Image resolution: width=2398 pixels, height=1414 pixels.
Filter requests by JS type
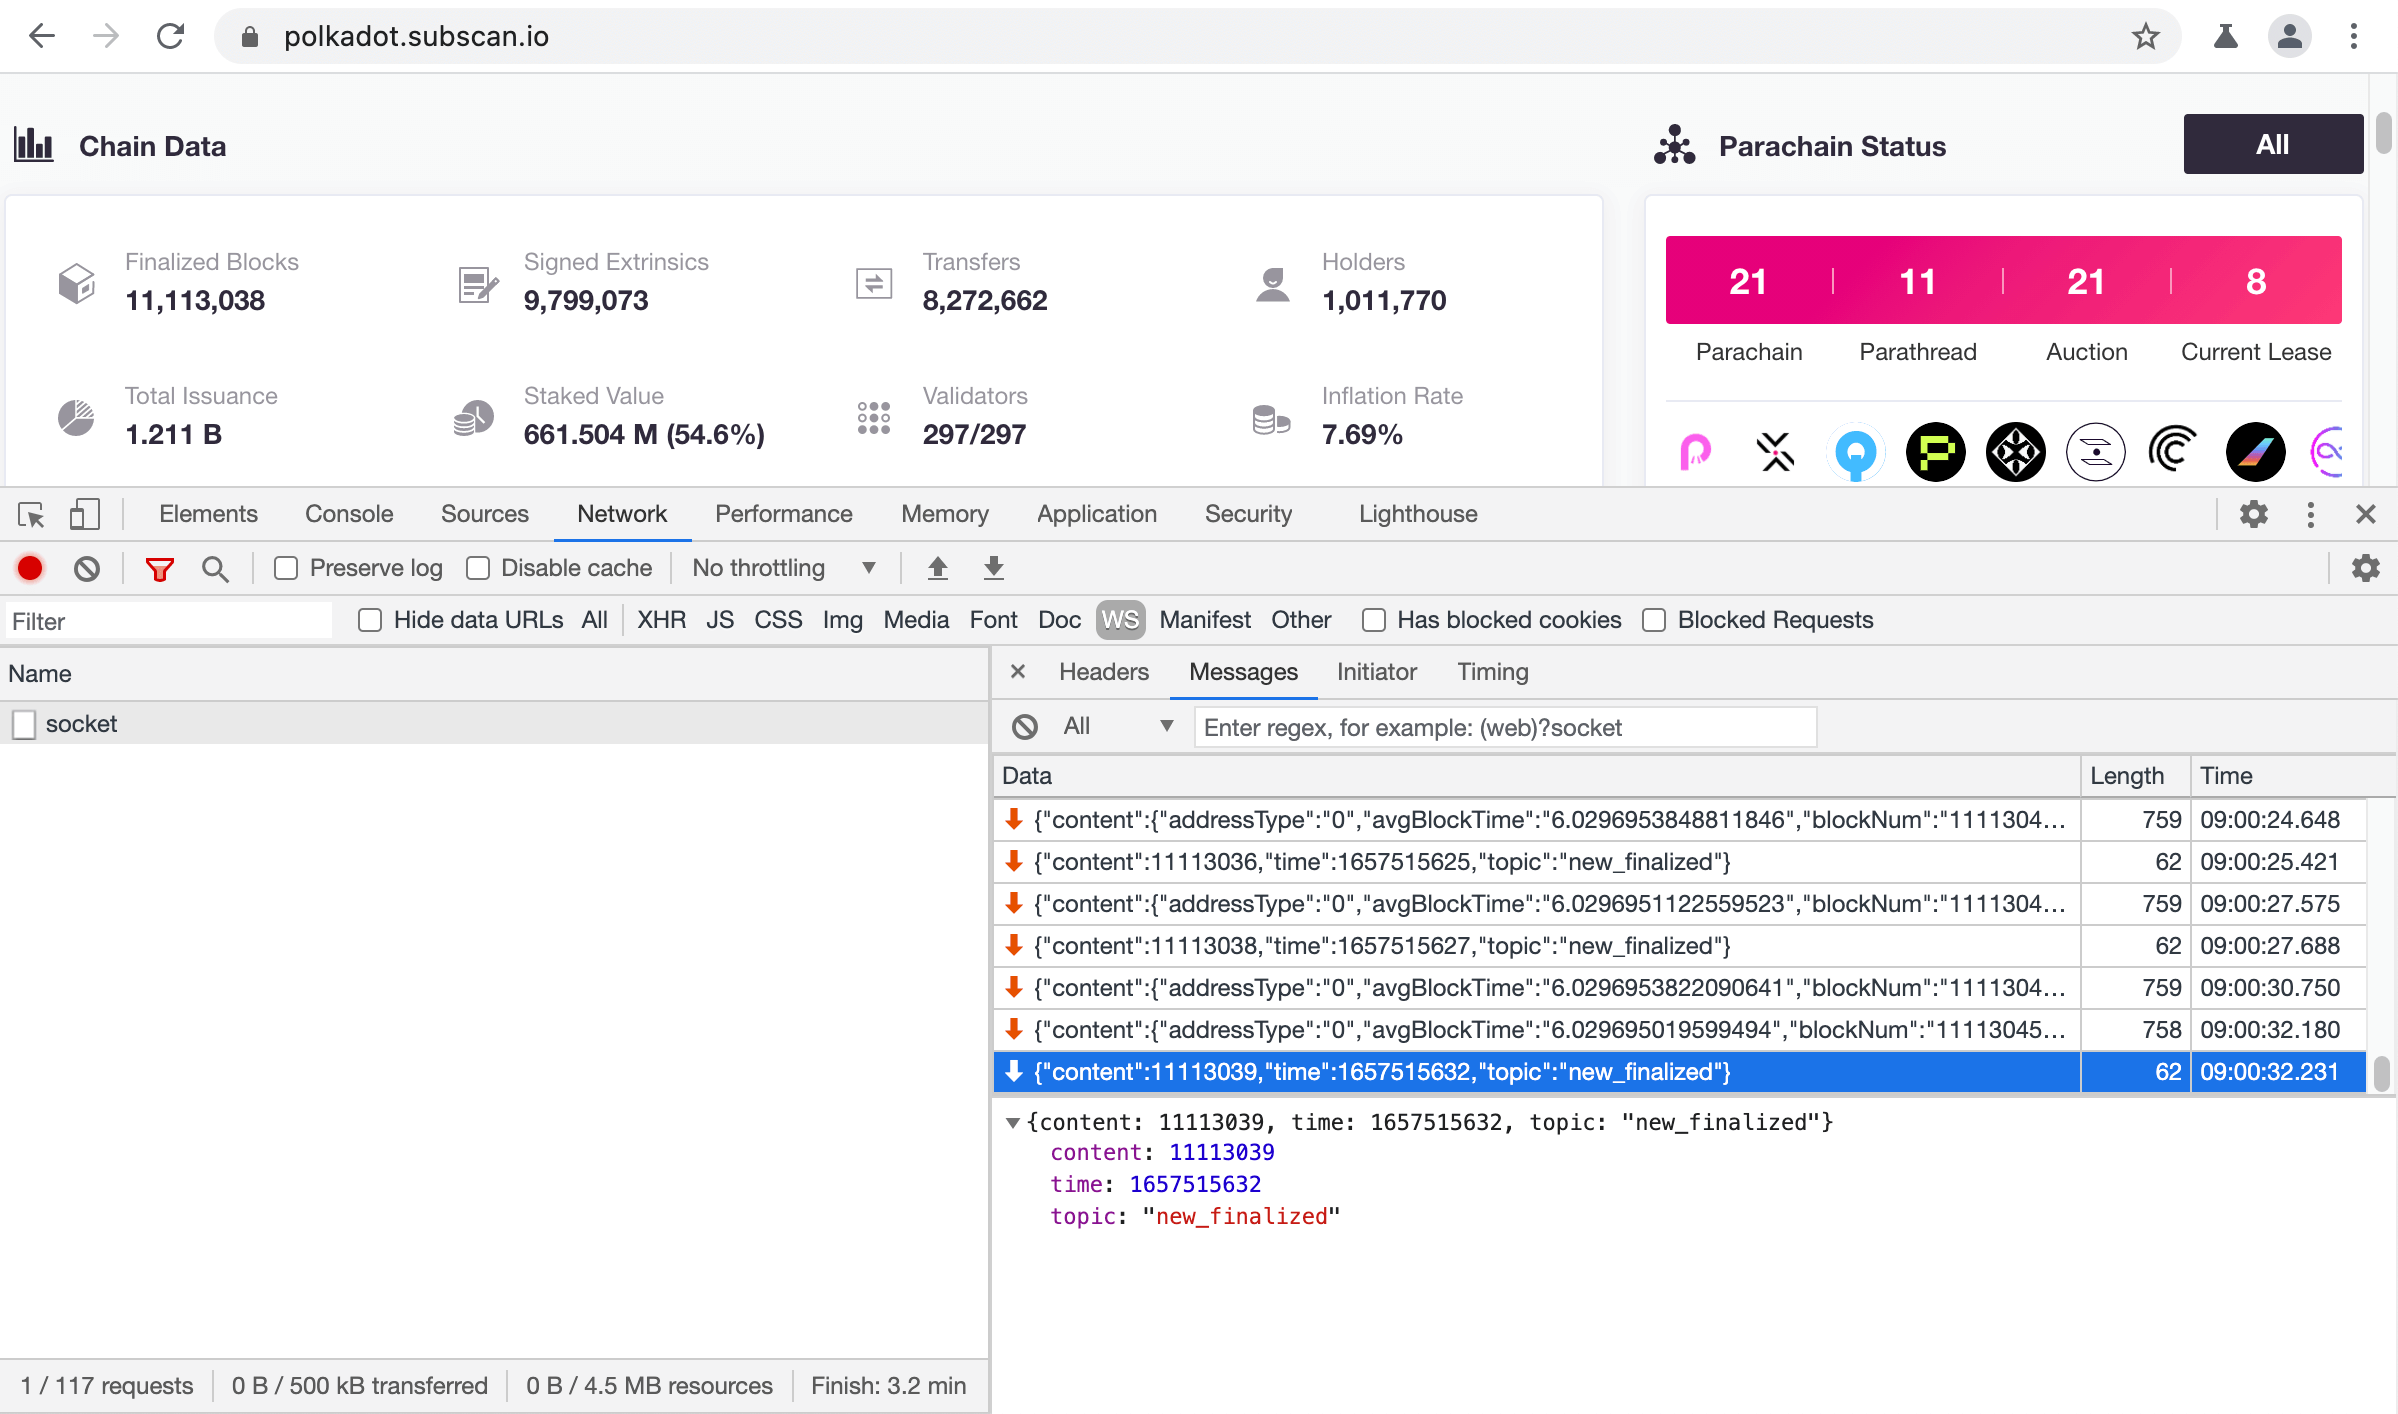tap(720, 620)
